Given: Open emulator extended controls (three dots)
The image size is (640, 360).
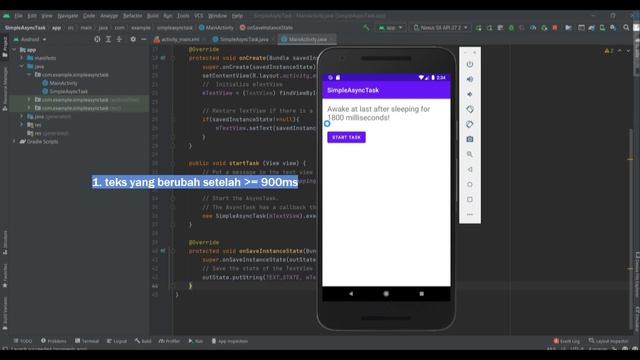Looking at the screenshot, I should click(x=470, y=214).
